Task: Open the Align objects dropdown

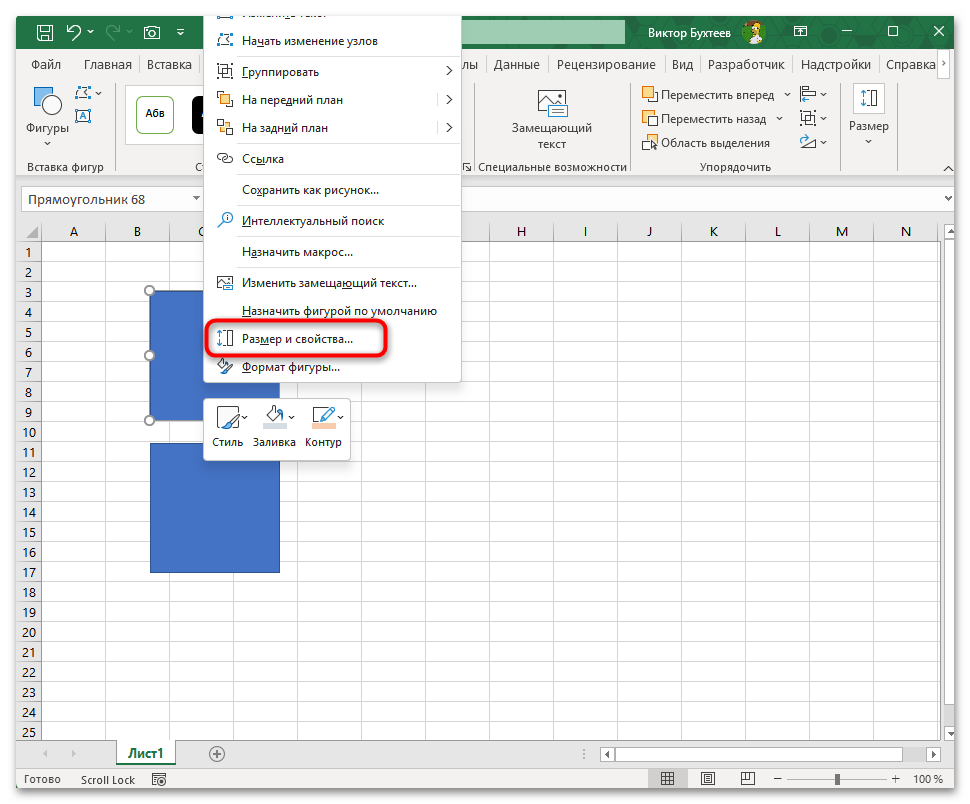Action: coord(813,94)
